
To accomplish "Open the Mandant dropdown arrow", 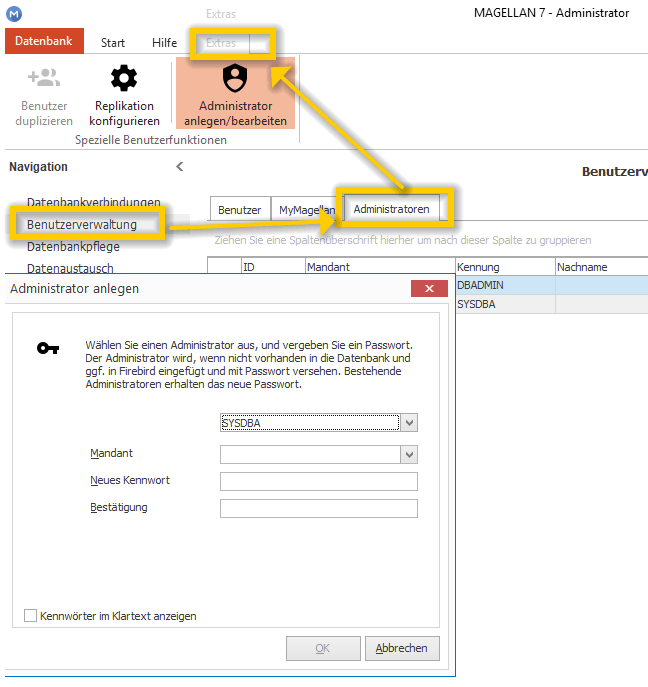I will [409, 454].
